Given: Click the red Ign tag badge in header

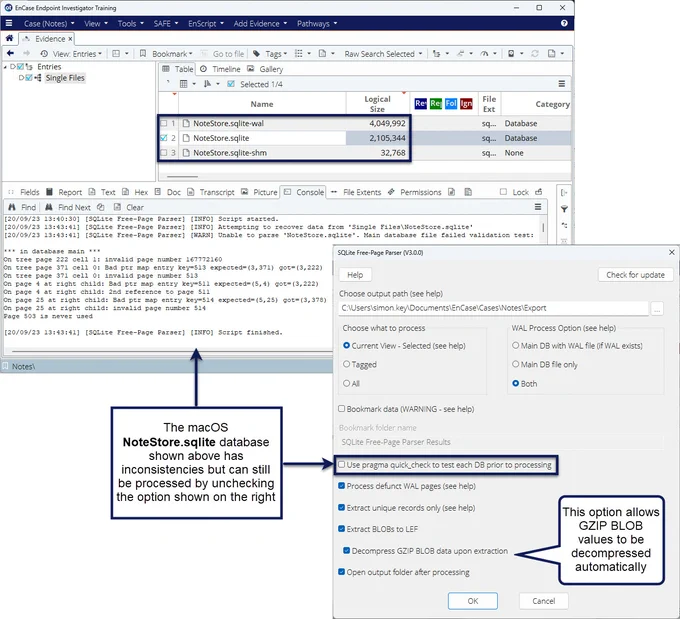Looking at the screenshot, I should point(466,104).
